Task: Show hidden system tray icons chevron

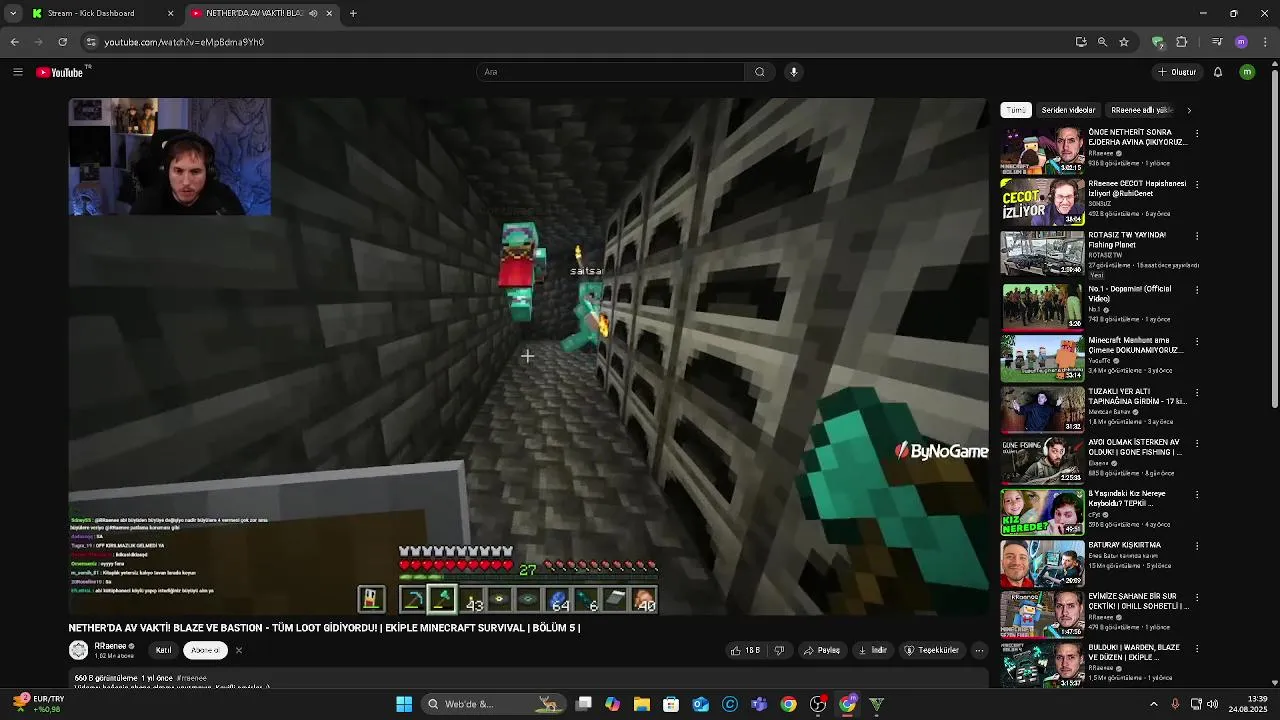Action: 1153,704
